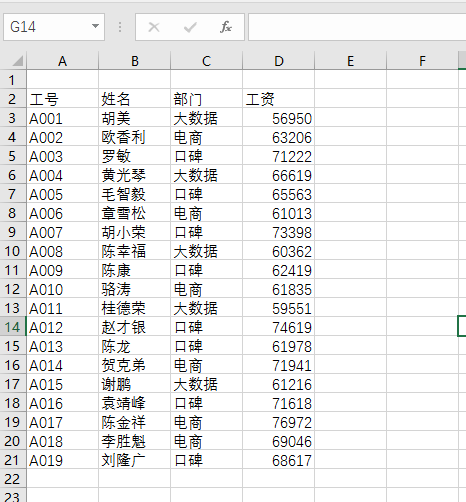Select column C header
Image resolution: width=466 pixels, height=502 pixels.
[x=207, y=61]
